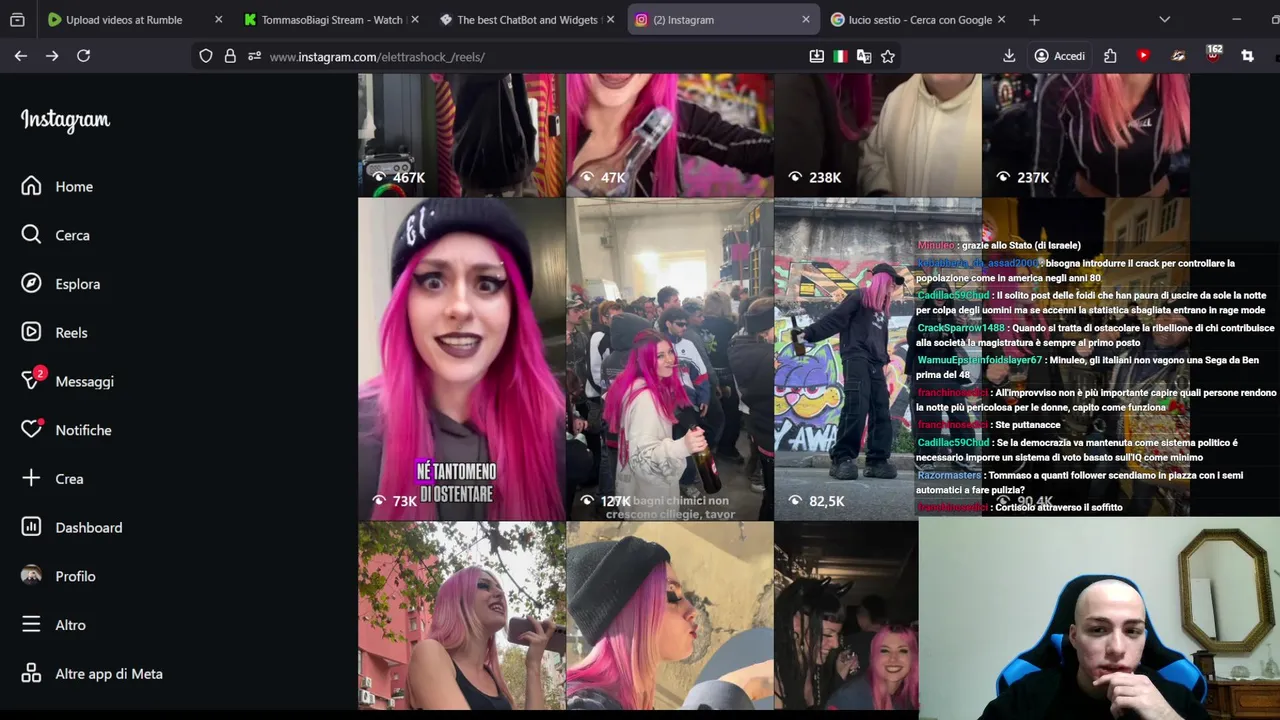1280x720 pixels.
Task: Click the WamuuEpsteinfoidslayer67 chat username
Action: (x=979, y=360)
